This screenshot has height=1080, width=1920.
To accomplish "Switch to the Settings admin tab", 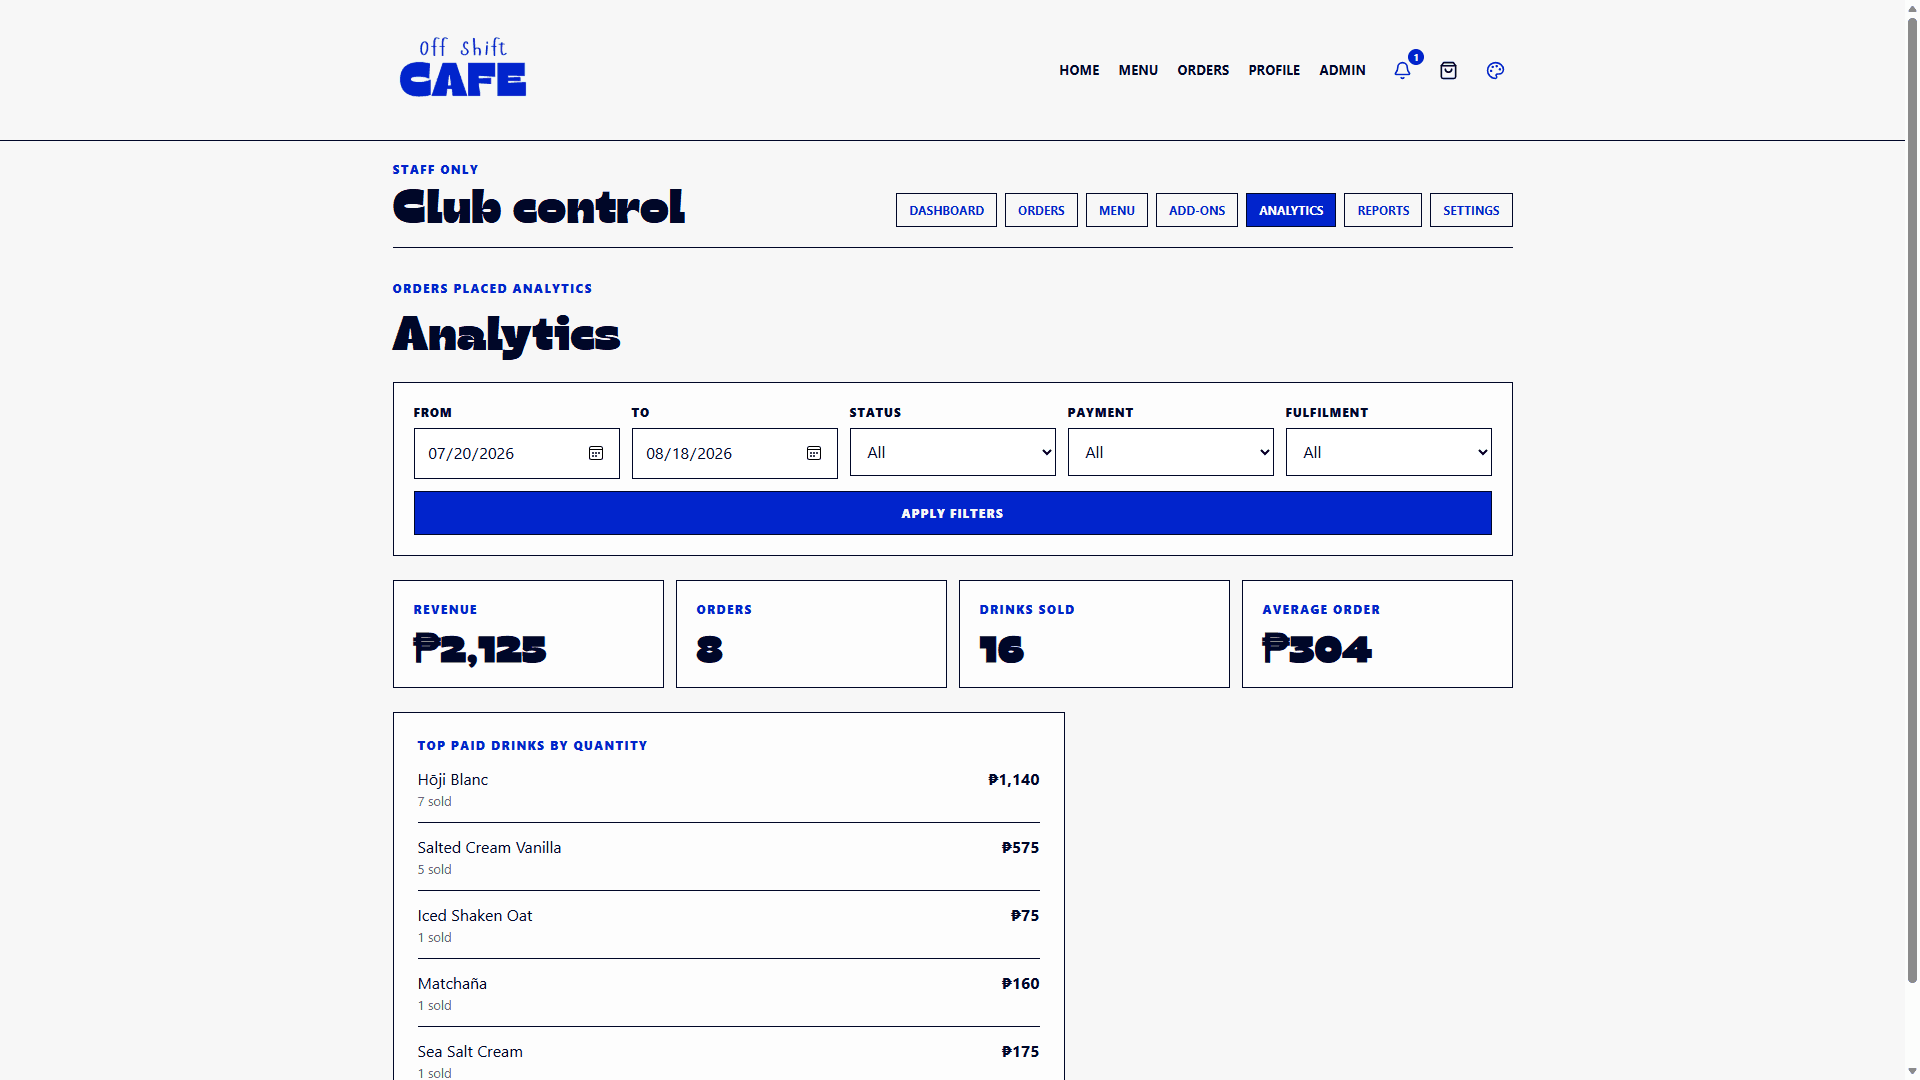I will (x=1471, y=210).
